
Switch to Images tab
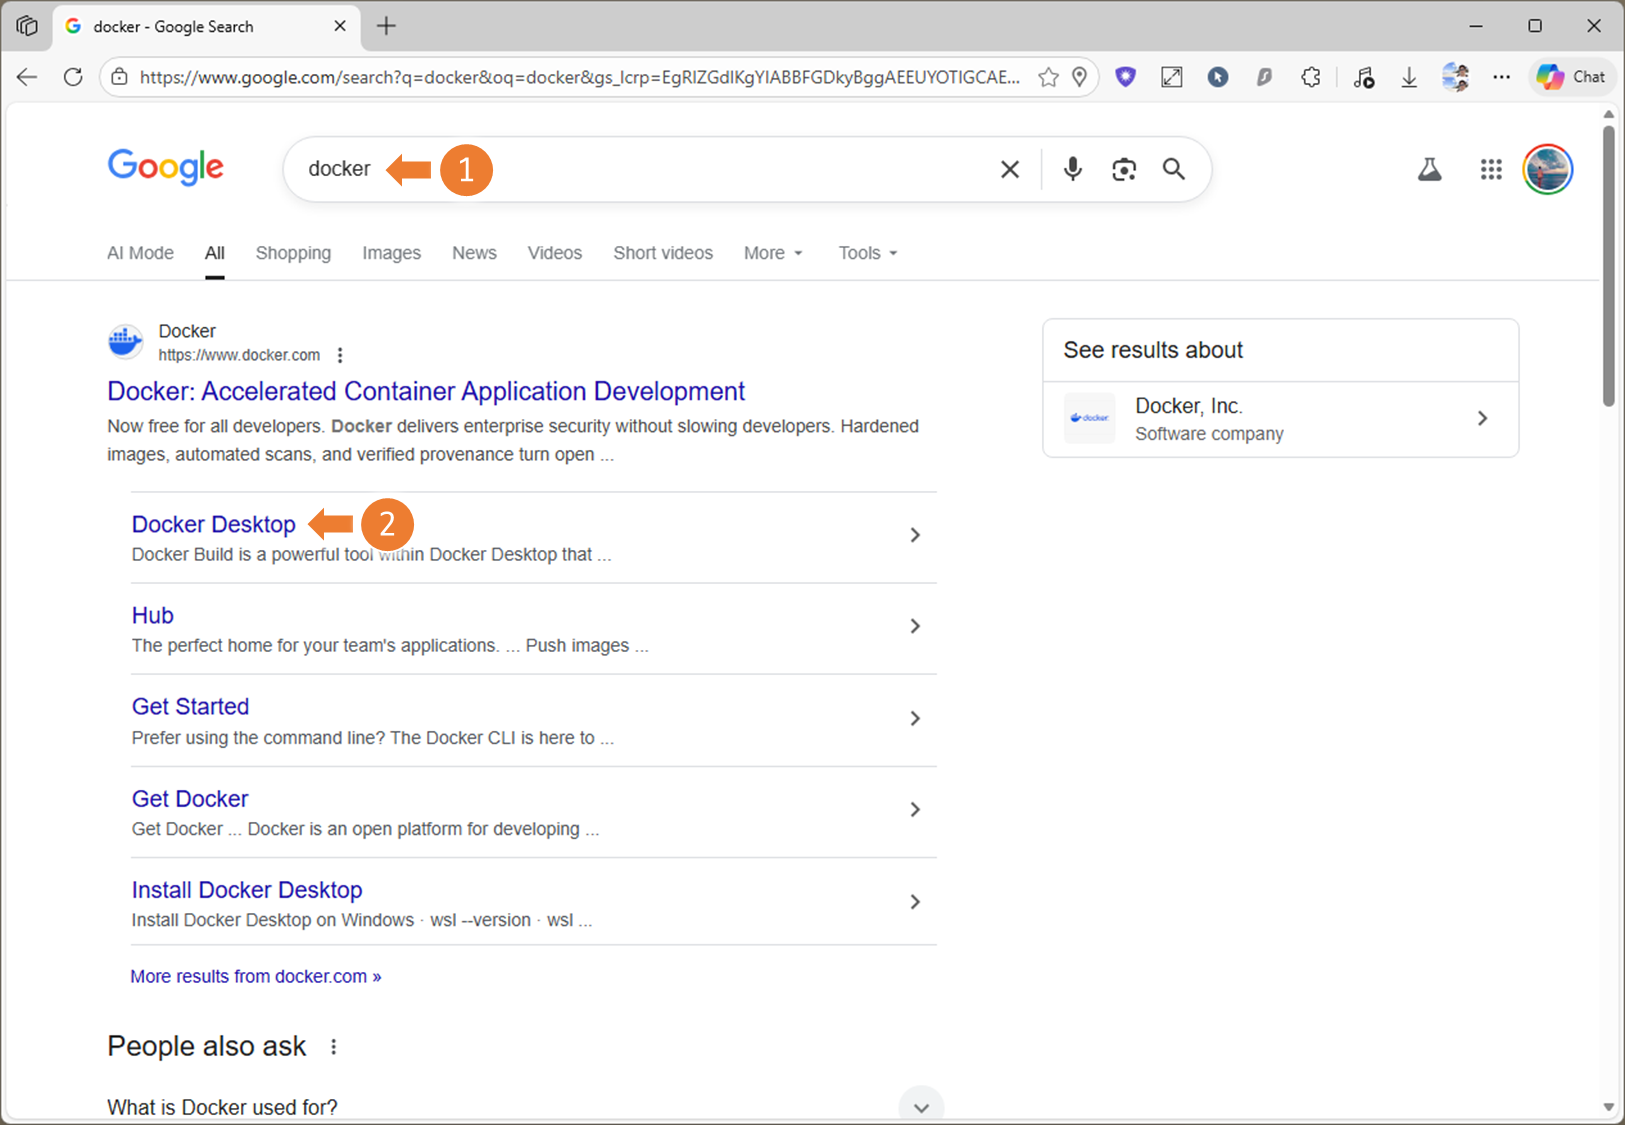[x=391, y=253]
